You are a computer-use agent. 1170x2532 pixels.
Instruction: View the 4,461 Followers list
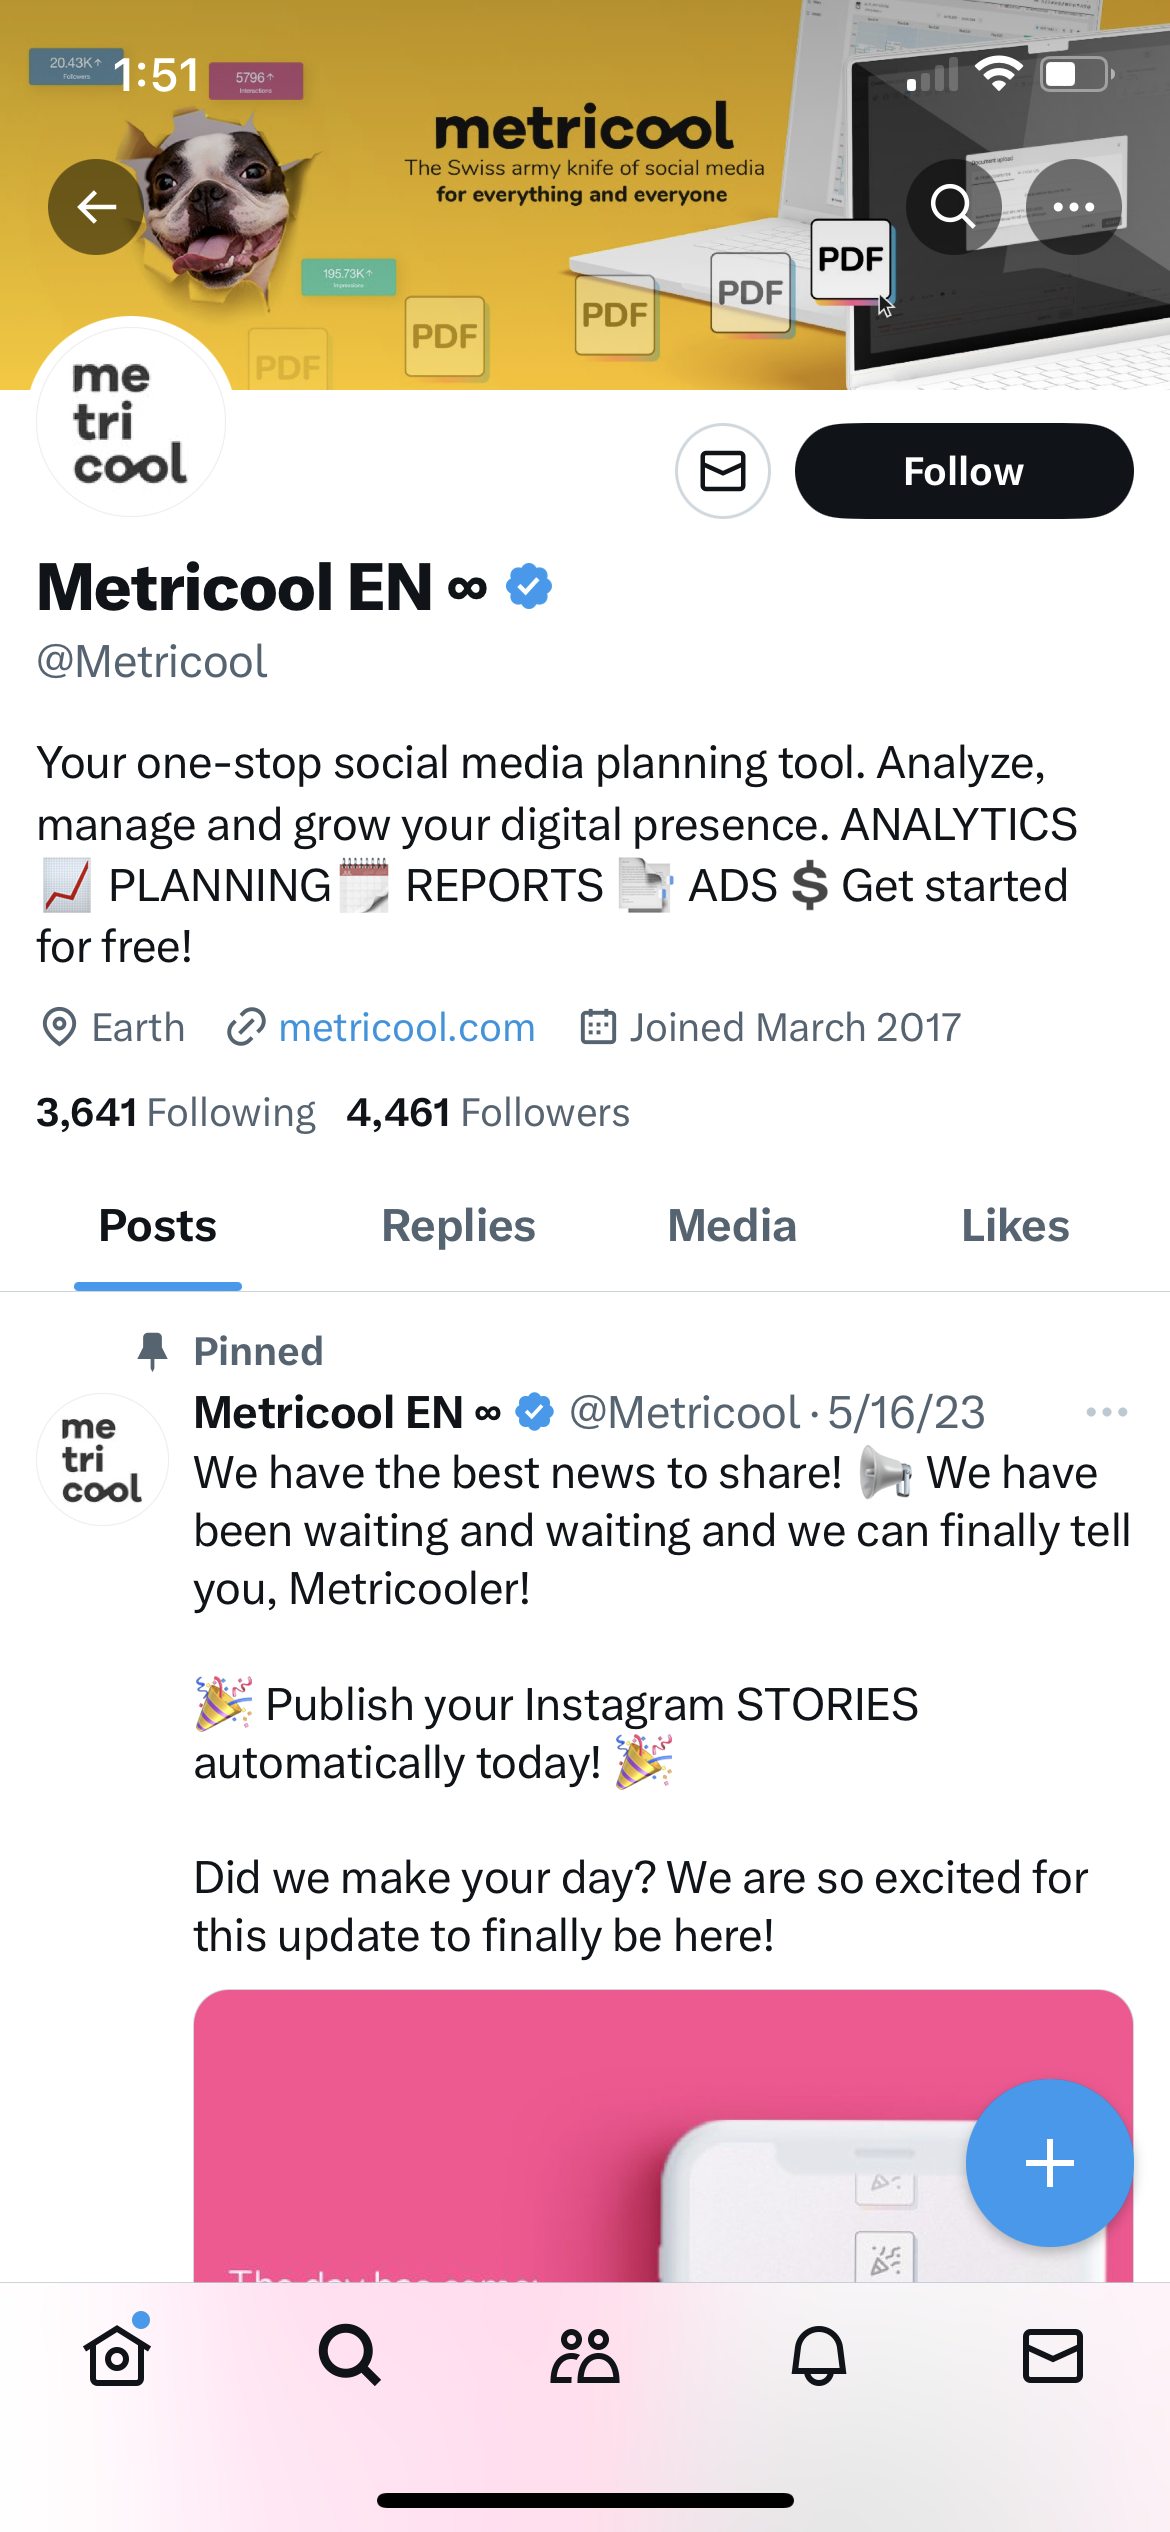point(488,1113)
